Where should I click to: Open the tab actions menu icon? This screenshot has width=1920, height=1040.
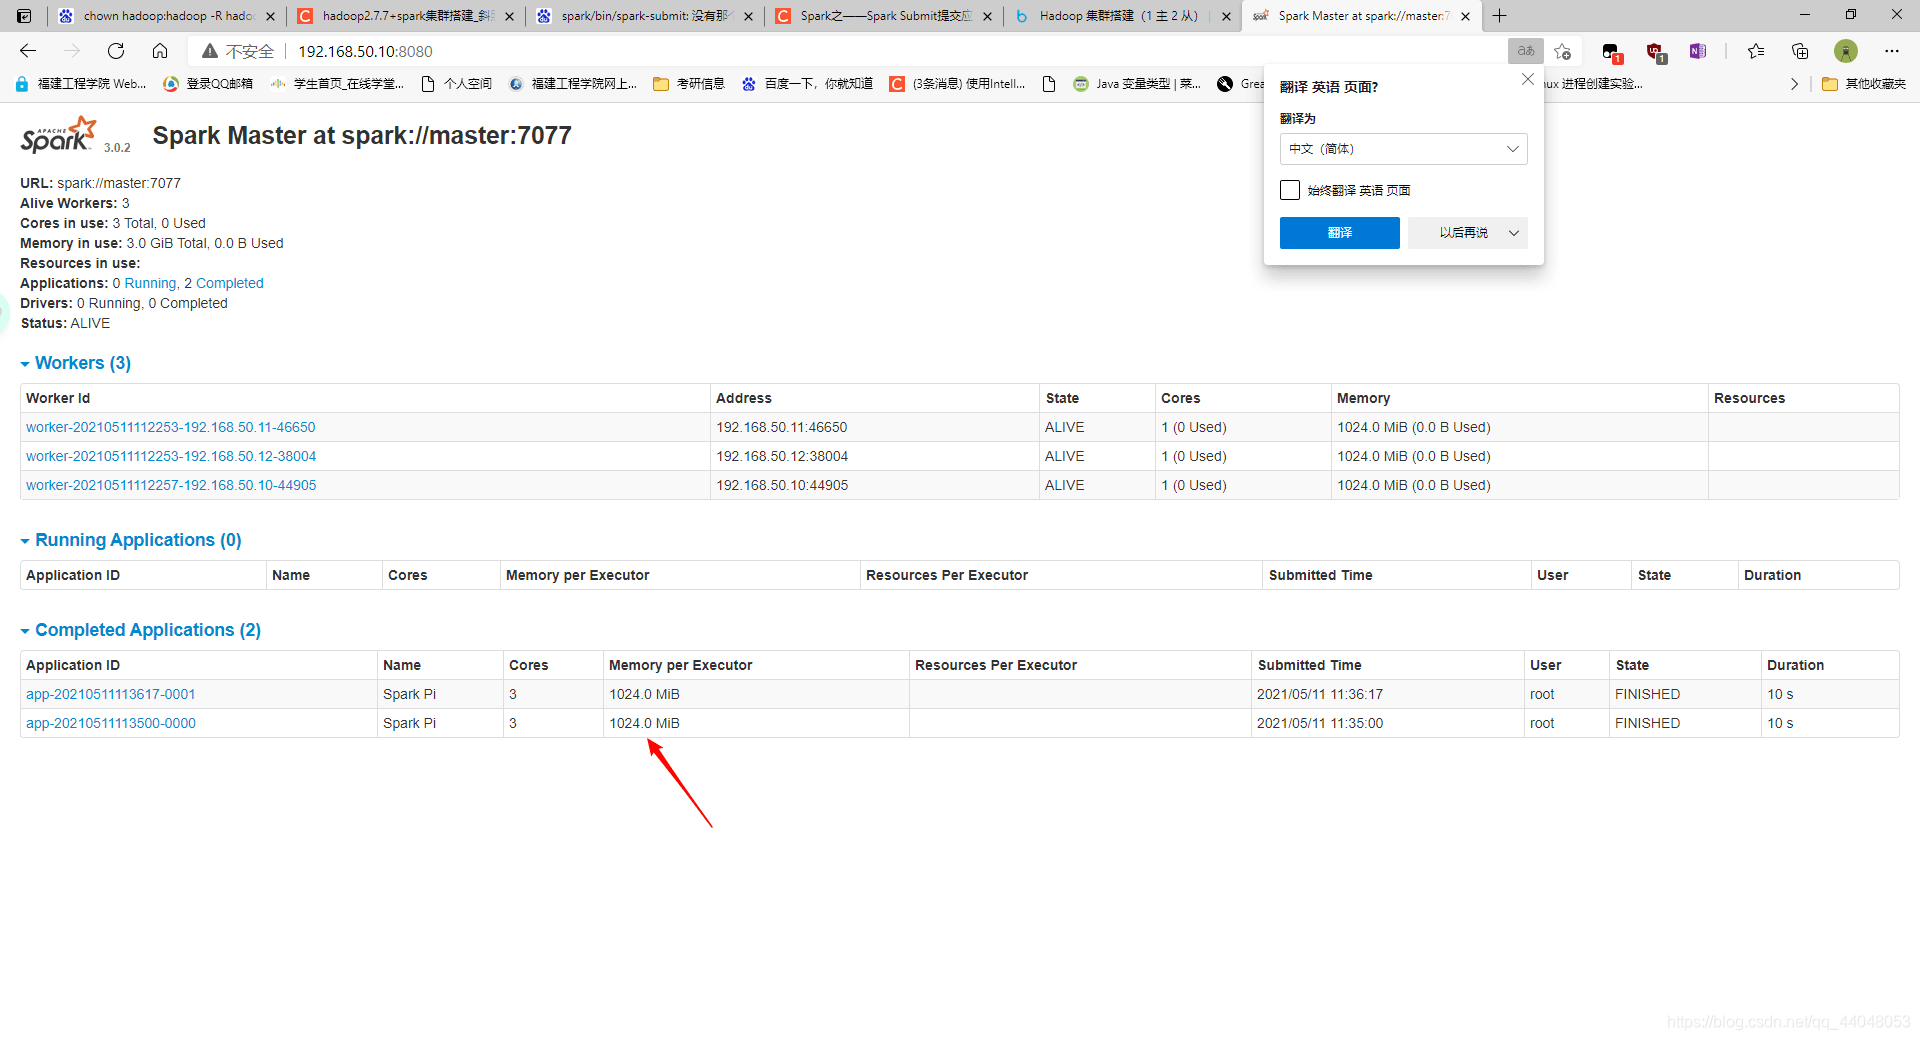24,16
